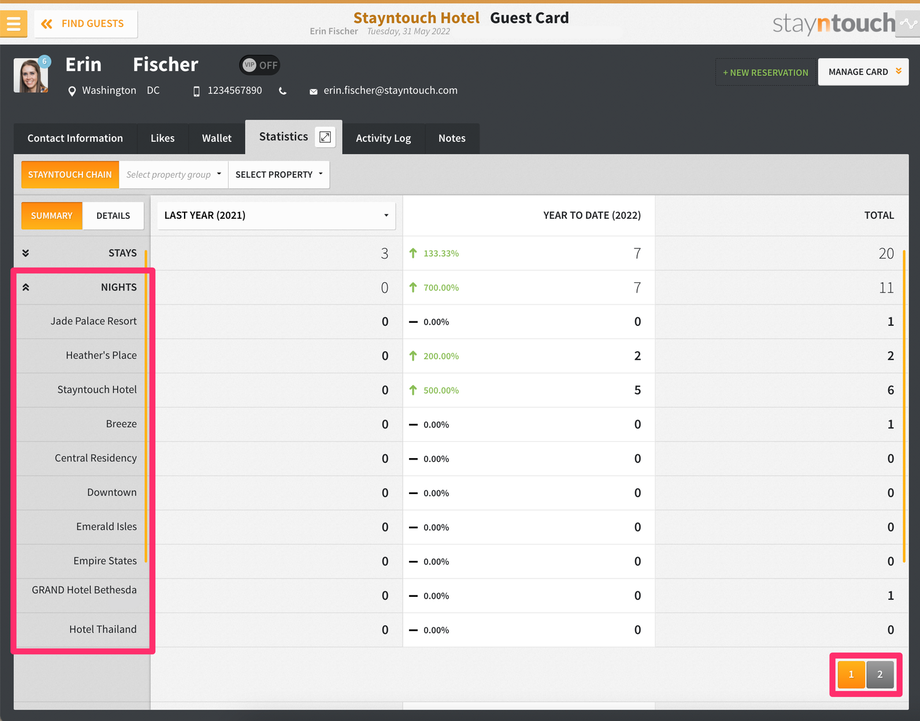
Task: Click the 700.00% change value in Nights row
Action: click(x=441, y=287)
